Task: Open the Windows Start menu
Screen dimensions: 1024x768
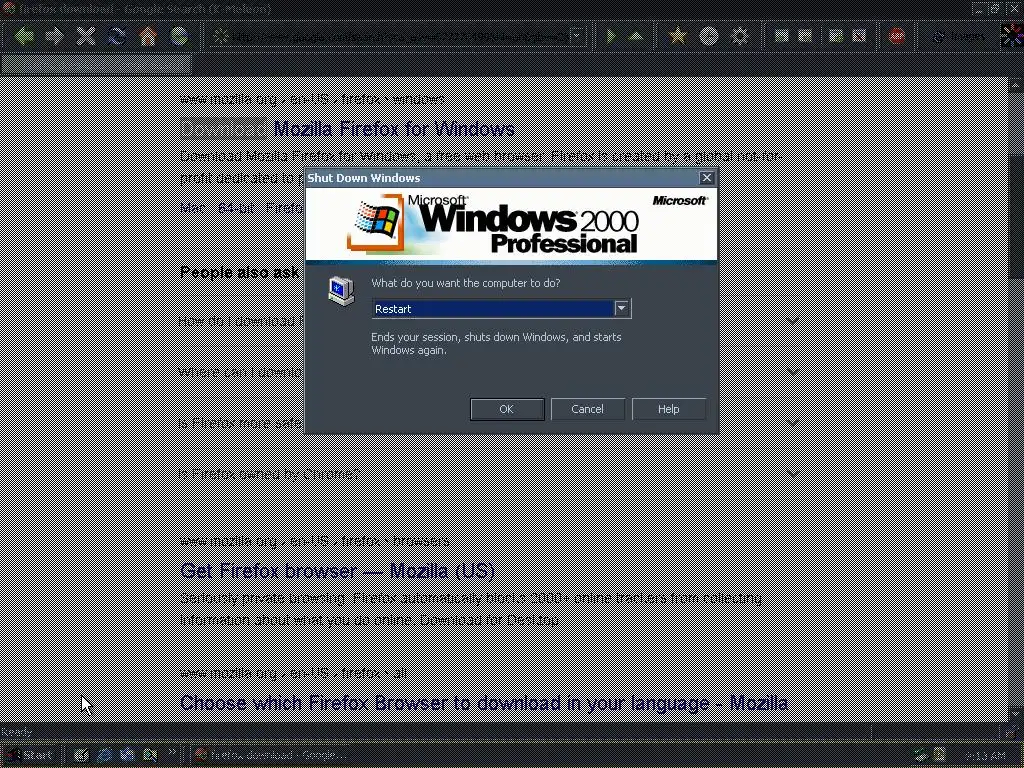Action: point(29,755)
